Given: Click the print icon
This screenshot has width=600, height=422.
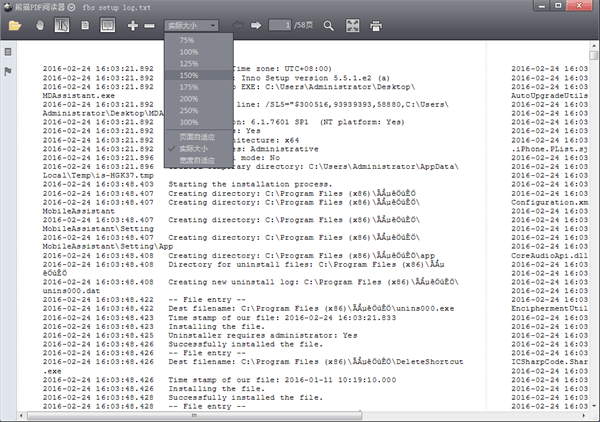Looking at the screenshot, I should click(x=376, y=24).
